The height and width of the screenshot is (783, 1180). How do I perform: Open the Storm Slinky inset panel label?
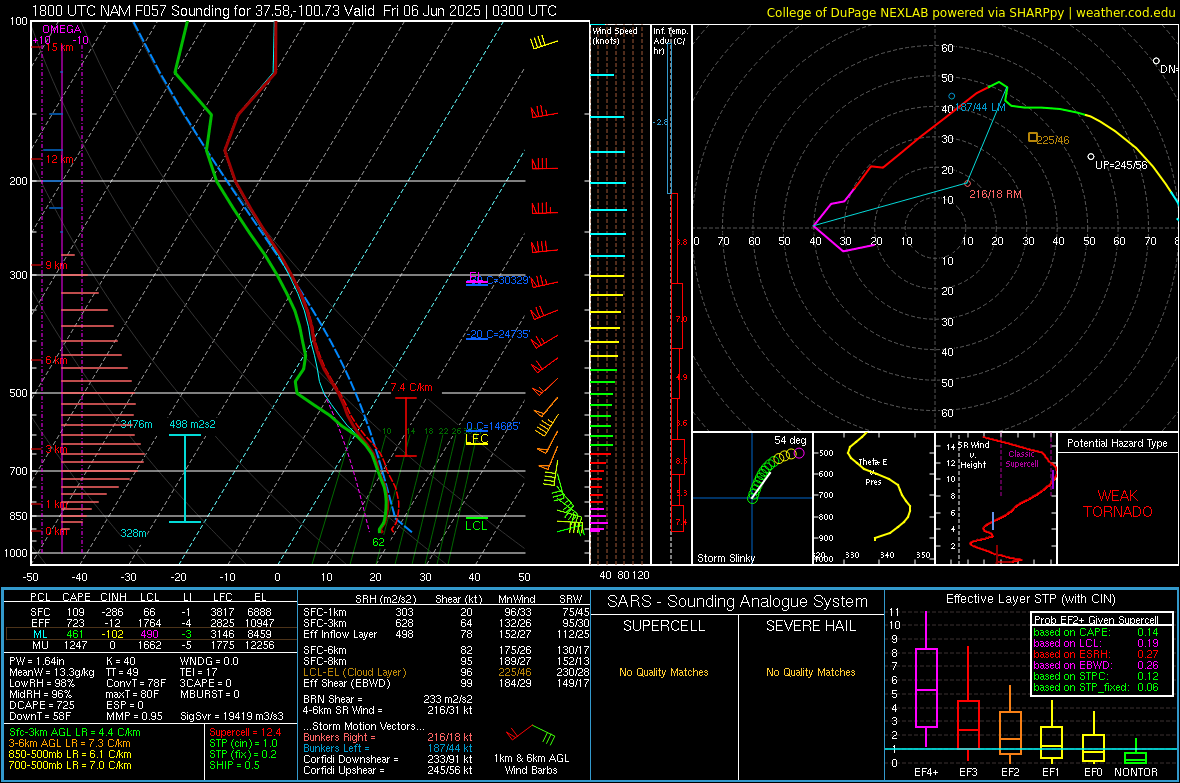(725, 558)
